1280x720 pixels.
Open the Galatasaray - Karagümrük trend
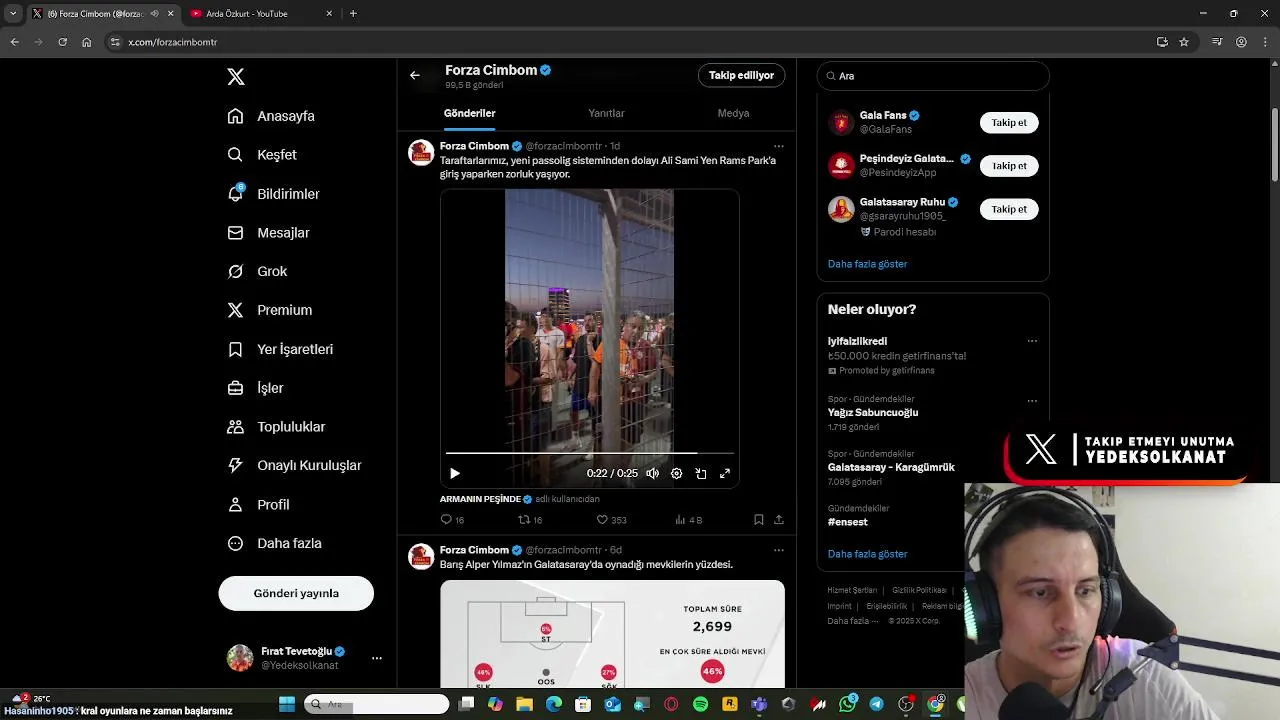pos(891,467)
